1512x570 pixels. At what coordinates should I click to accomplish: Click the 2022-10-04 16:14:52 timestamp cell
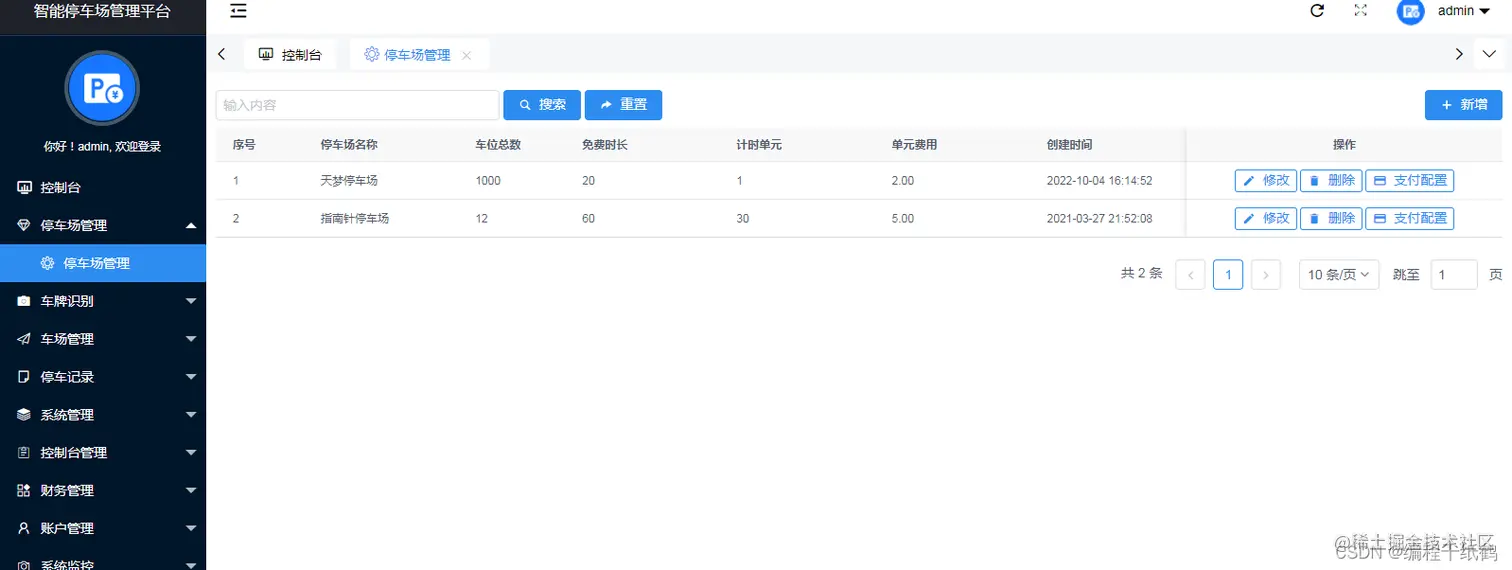(1100, 181)
